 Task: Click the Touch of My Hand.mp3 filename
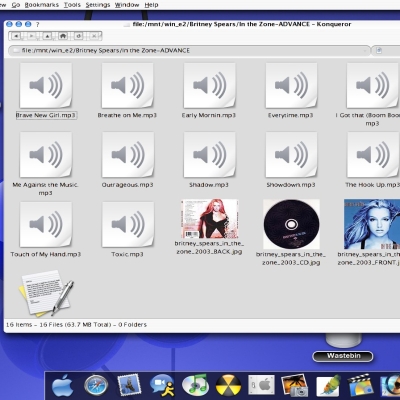pos(46,254)
